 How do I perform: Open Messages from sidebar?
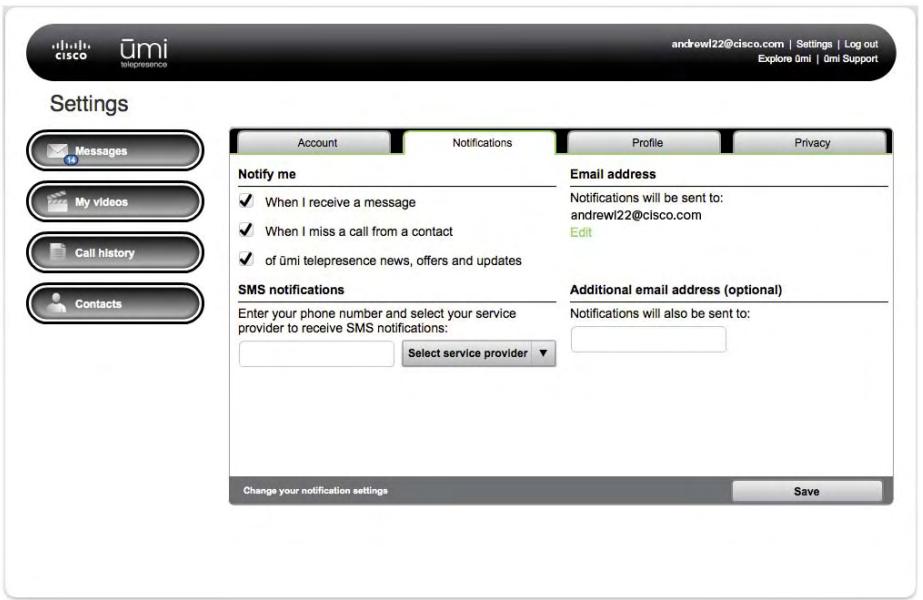pos(115,151)
